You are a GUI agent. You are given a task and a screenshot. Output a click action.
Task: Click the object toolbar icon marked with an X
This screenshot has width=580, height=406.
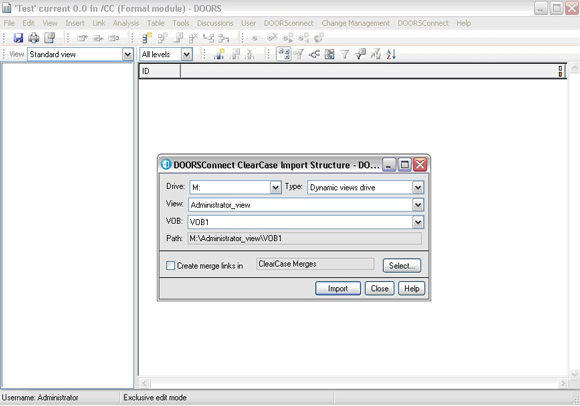(x=193, y=38)
